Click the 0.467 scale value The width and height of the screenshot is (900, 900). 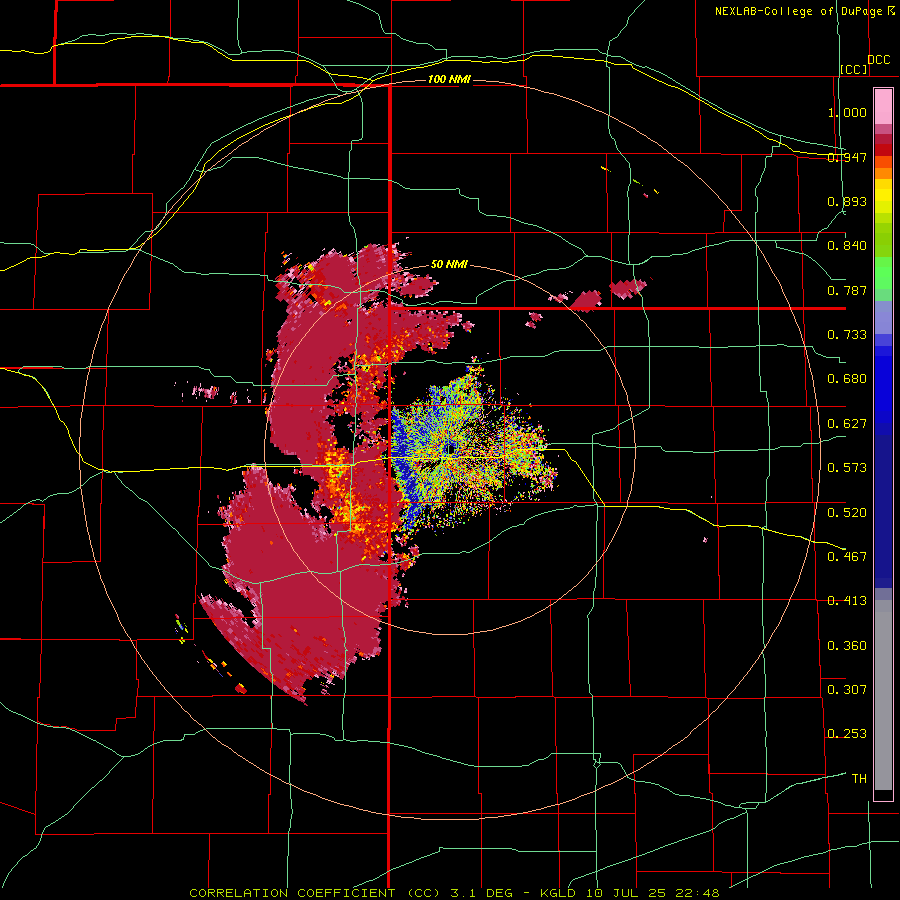(x=847, y=556)
